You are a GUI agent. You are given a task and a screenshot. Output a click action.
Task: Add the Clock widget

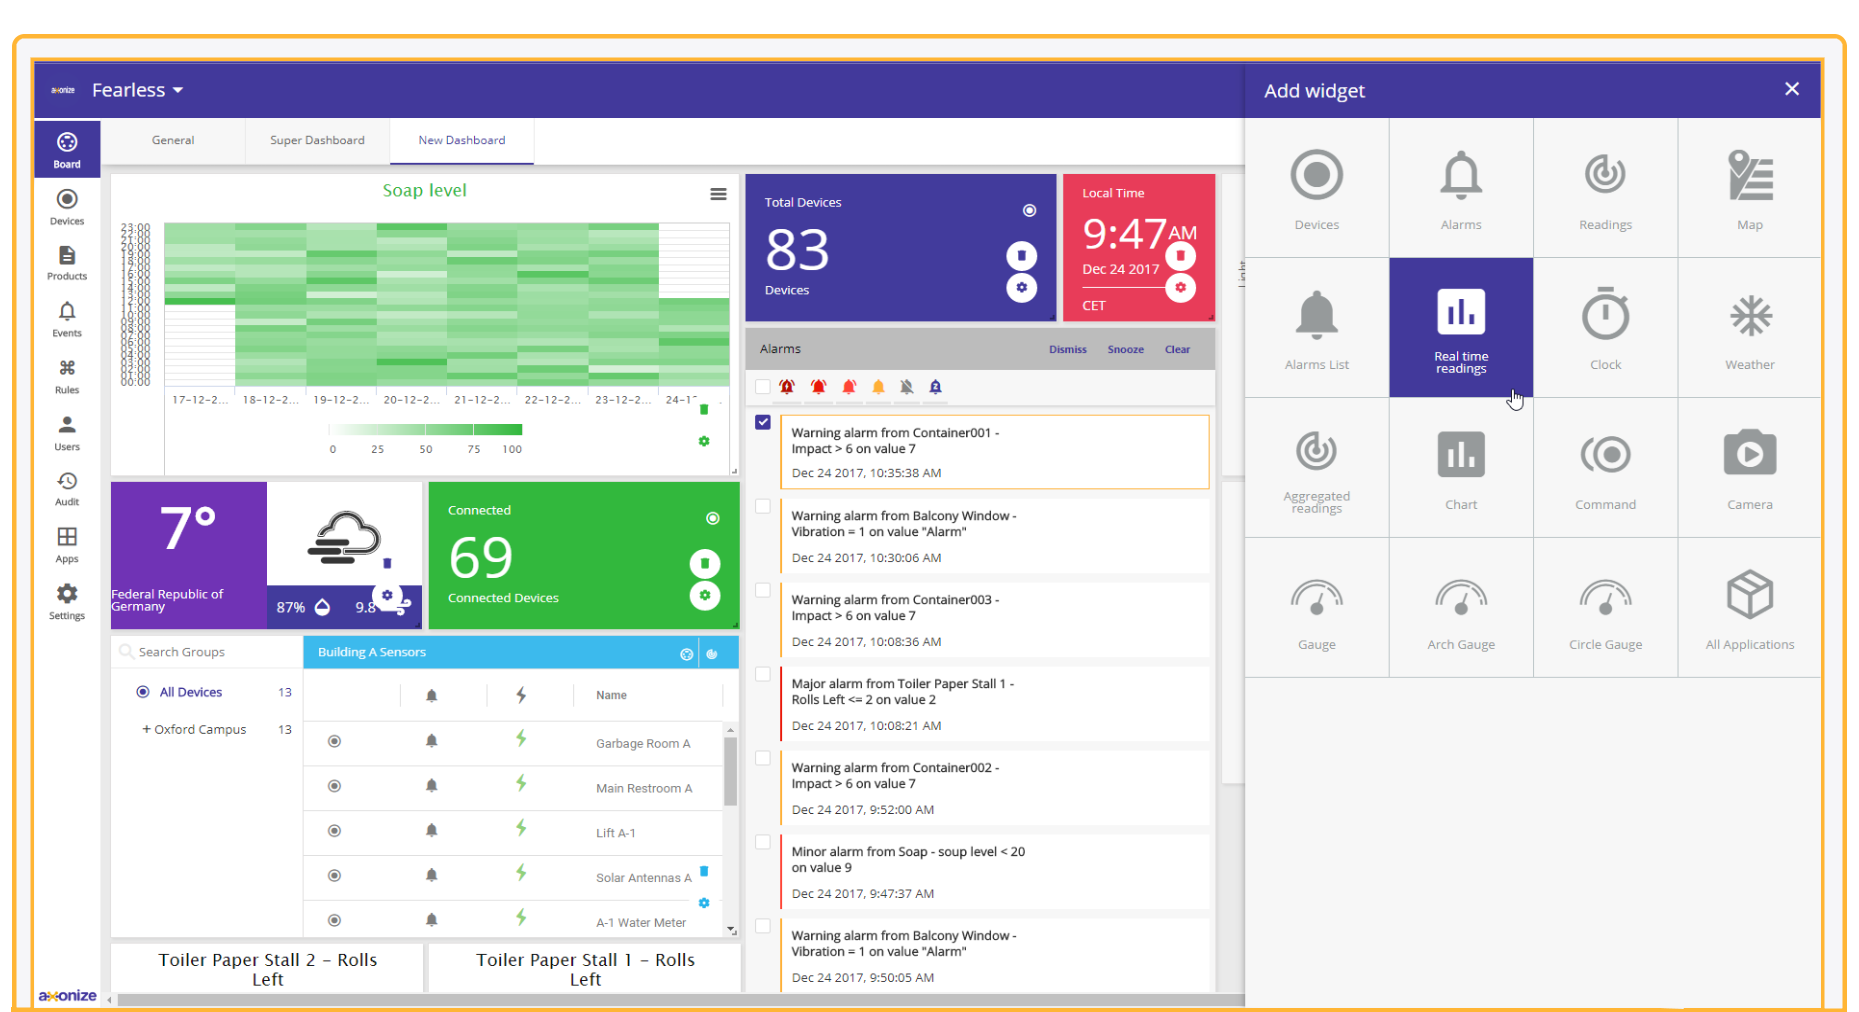(1605, 328)
